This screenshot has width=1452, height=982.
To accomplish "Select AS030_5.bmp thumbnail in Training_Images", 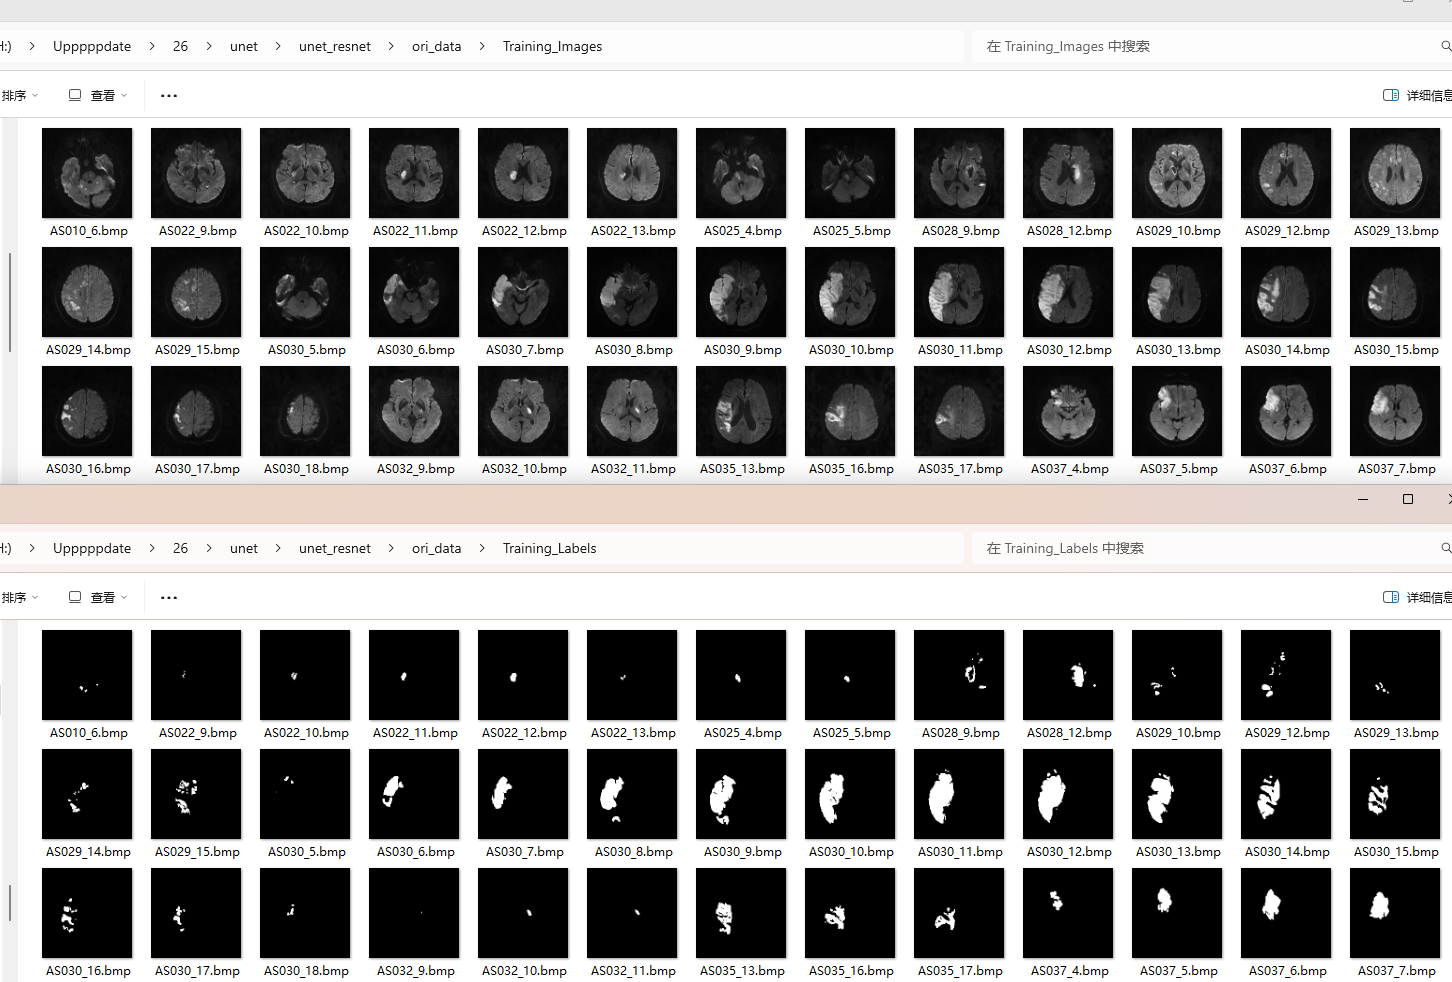I will click(x=305, y=292).
